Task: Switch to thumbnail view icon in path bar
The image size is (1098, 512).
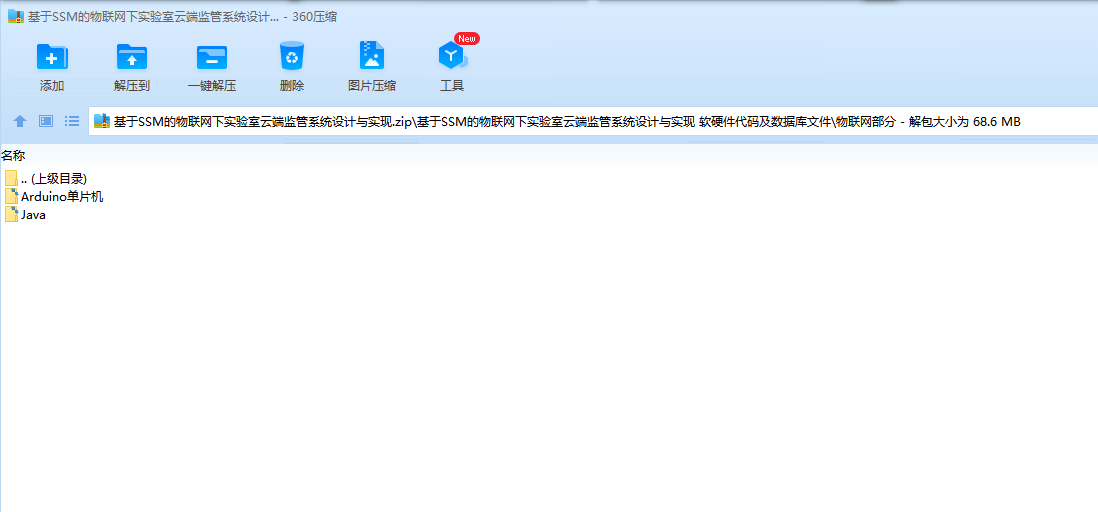Action: [x=46, y=121]
